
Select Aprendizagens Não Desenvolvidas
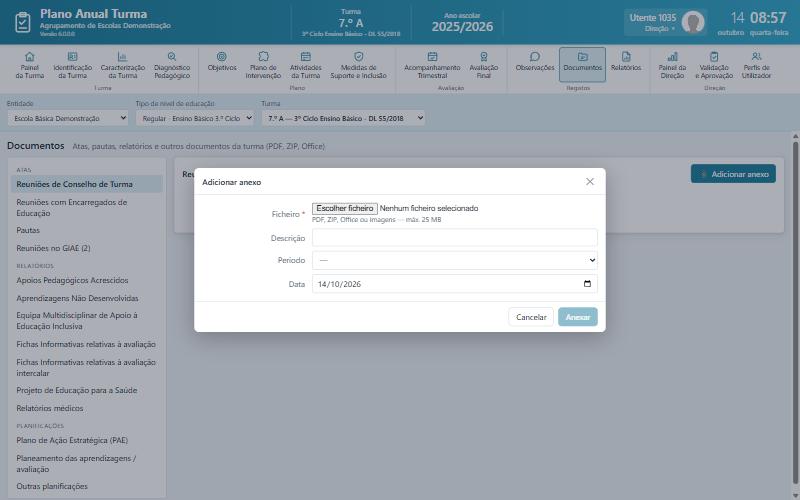pyautogui.click(x=86, y=298)
